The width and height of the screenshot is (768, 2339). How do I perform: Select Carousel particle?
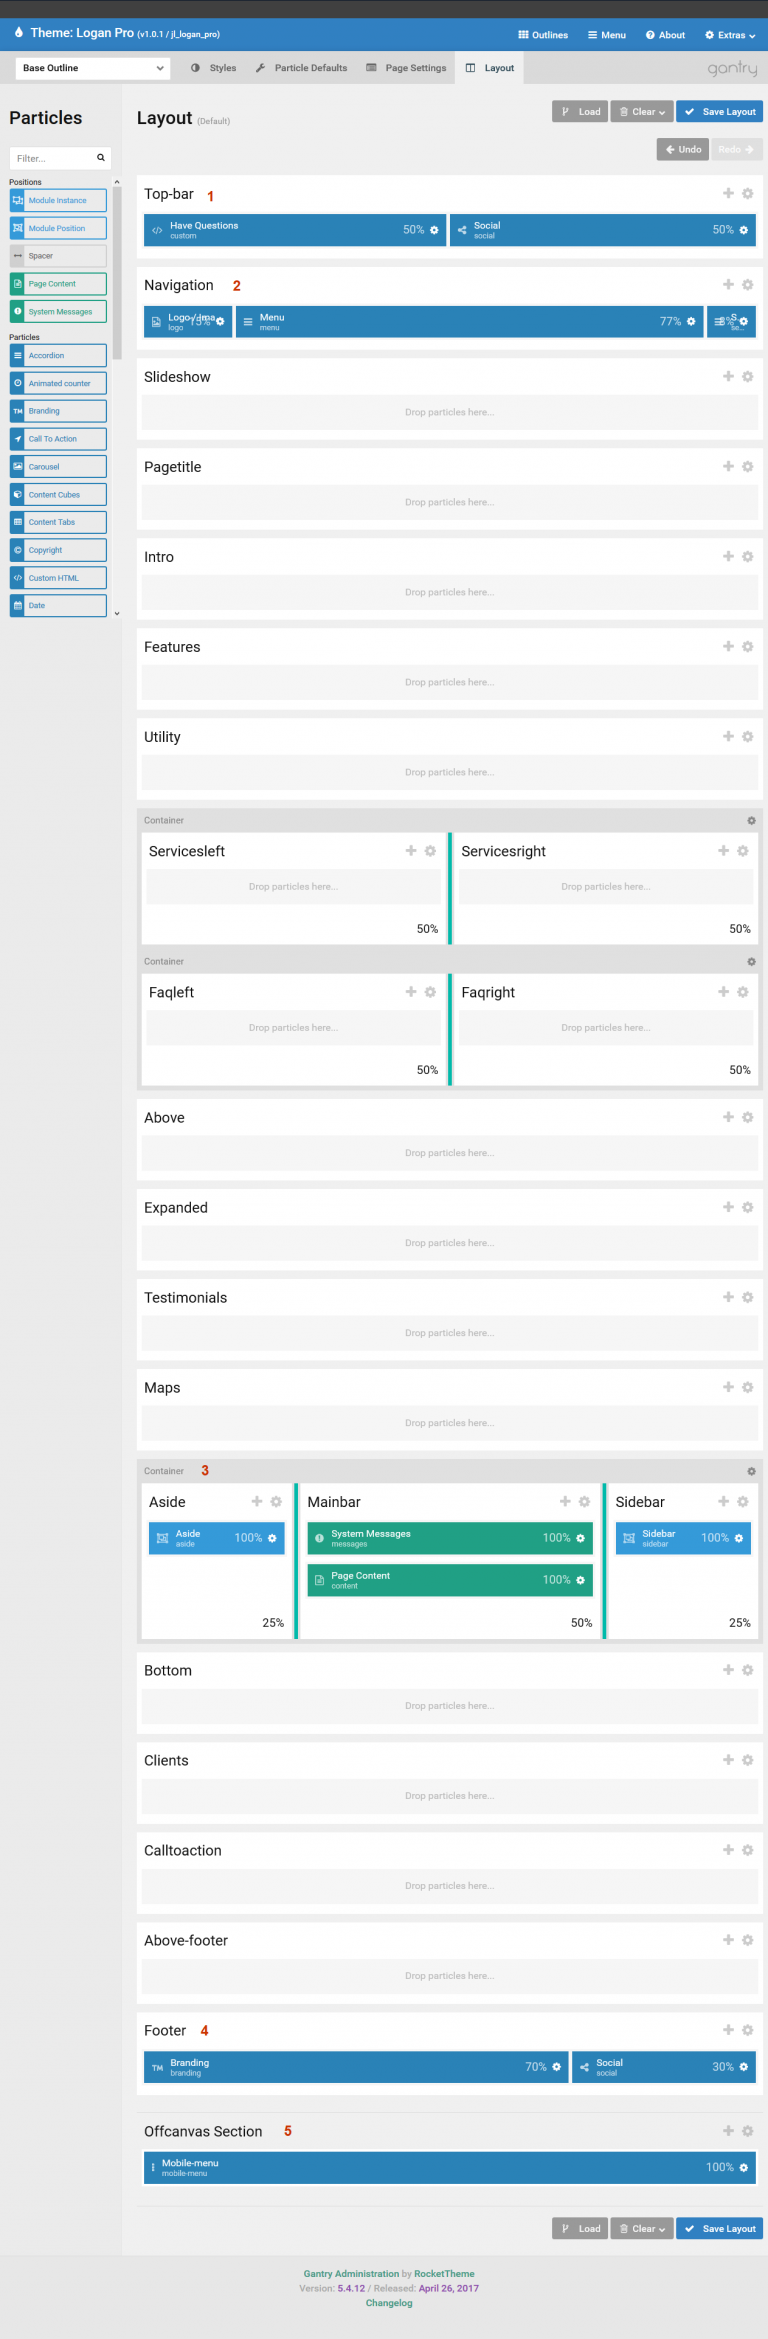(x=58, y=467)
